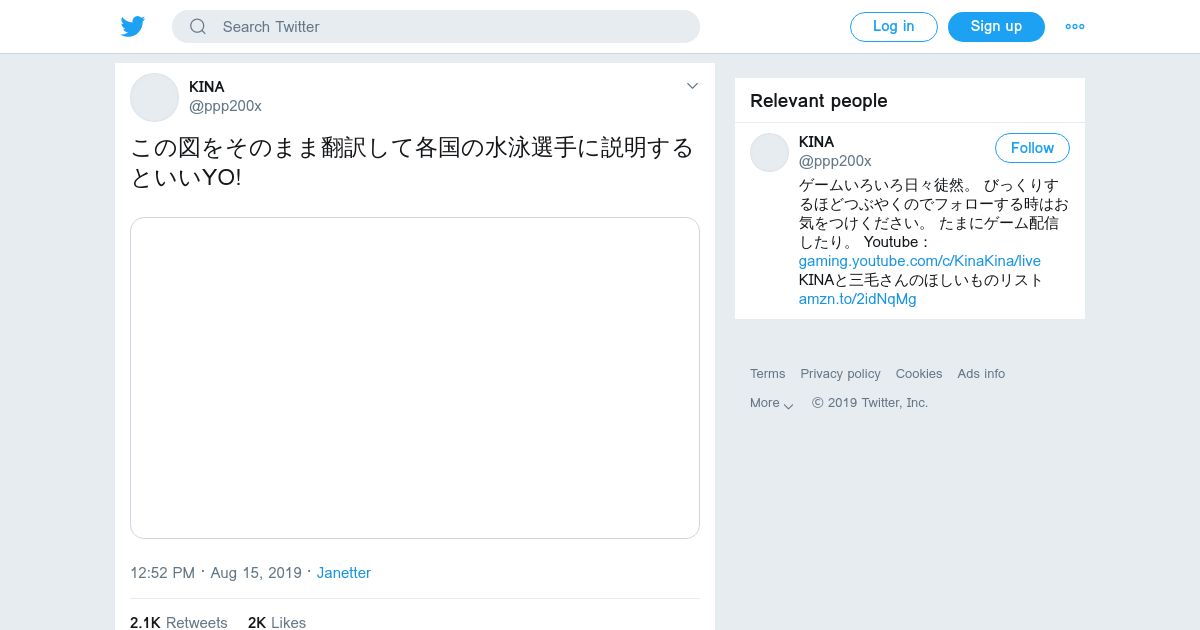Open the Cookies footer link
Viewport: 1200px width, 630px height.
coord(919,374)
